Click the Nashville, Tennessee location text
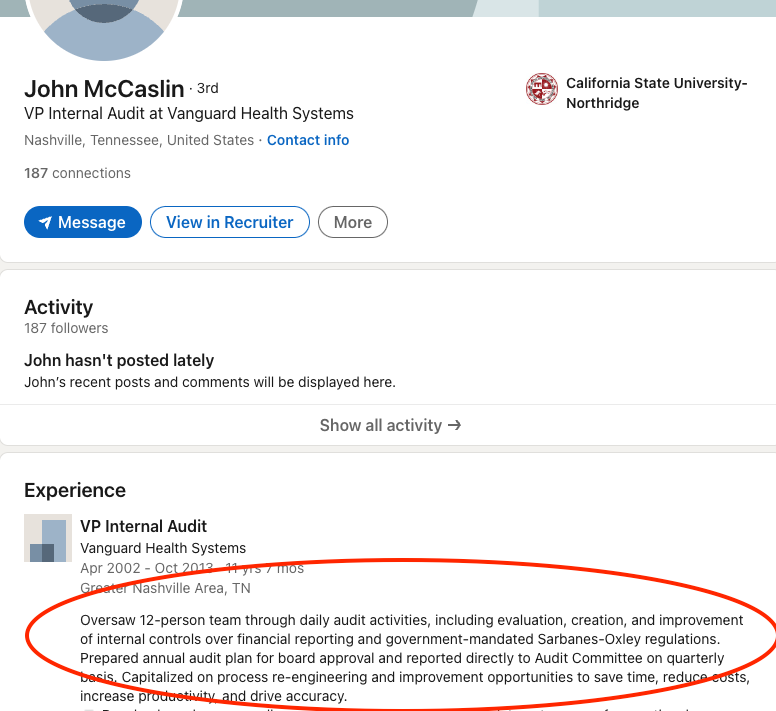 tap(139, 140)
